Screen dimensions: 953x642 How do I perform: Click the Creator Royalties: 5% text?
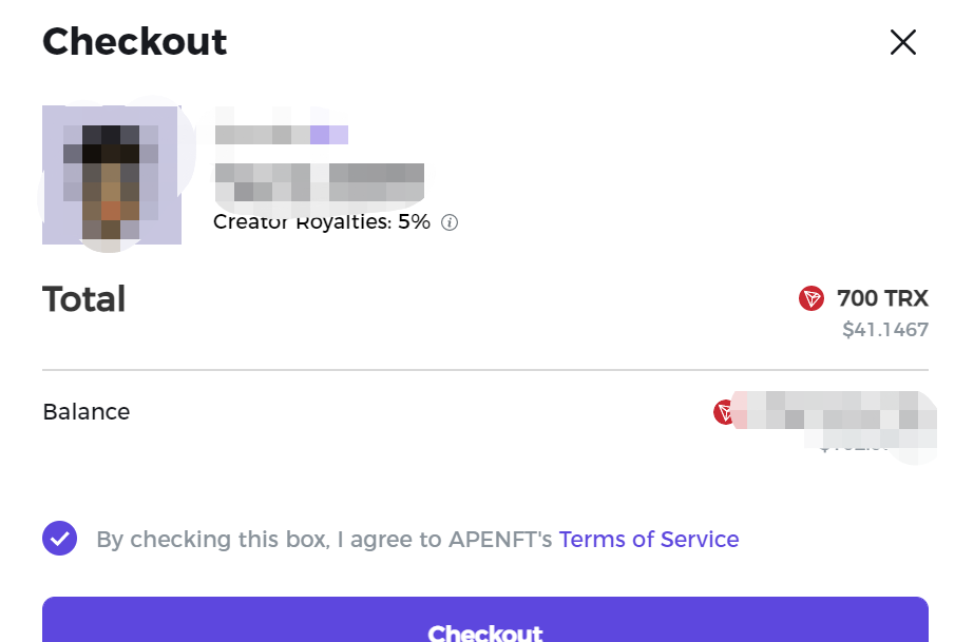click(x=322, y=222)
